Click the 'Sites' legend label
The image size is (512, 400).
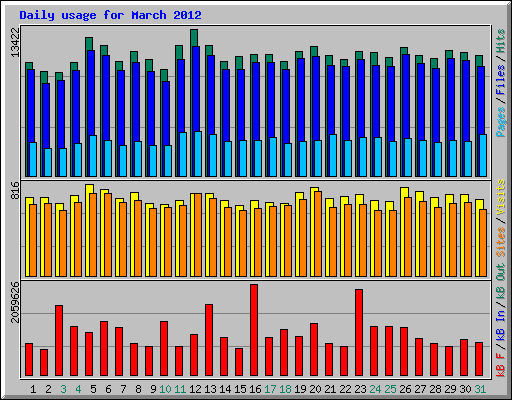(x=501, y=242)
